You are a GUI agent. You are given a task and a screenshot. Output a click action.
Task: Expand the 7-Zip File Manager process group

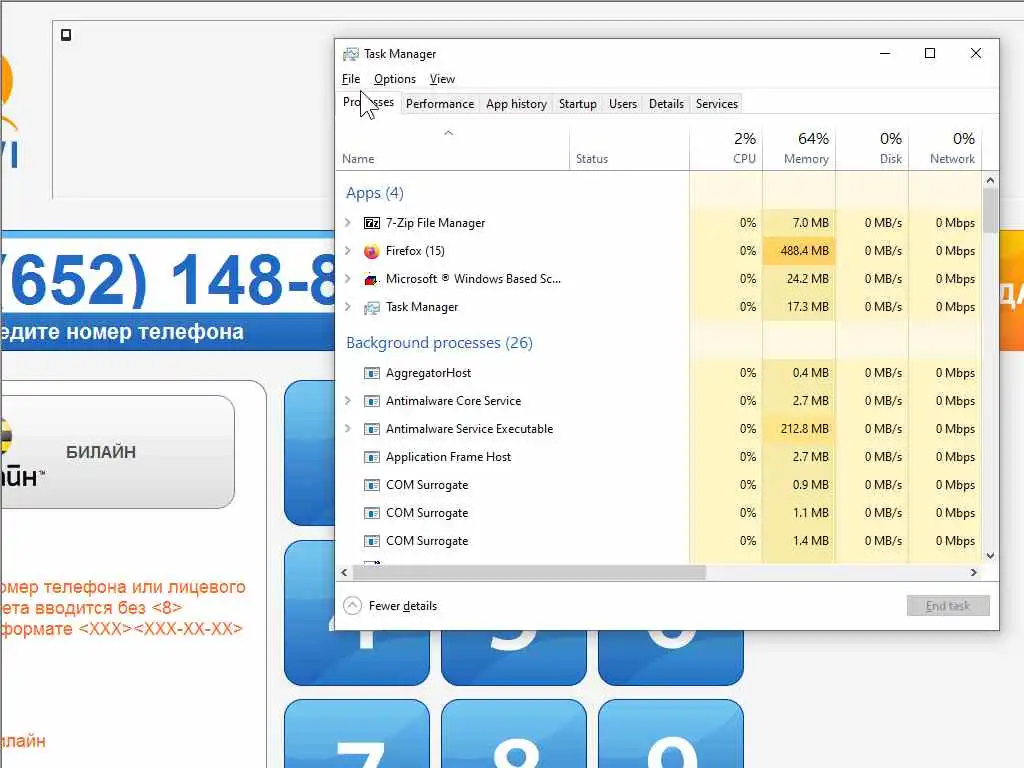[348, 223]
